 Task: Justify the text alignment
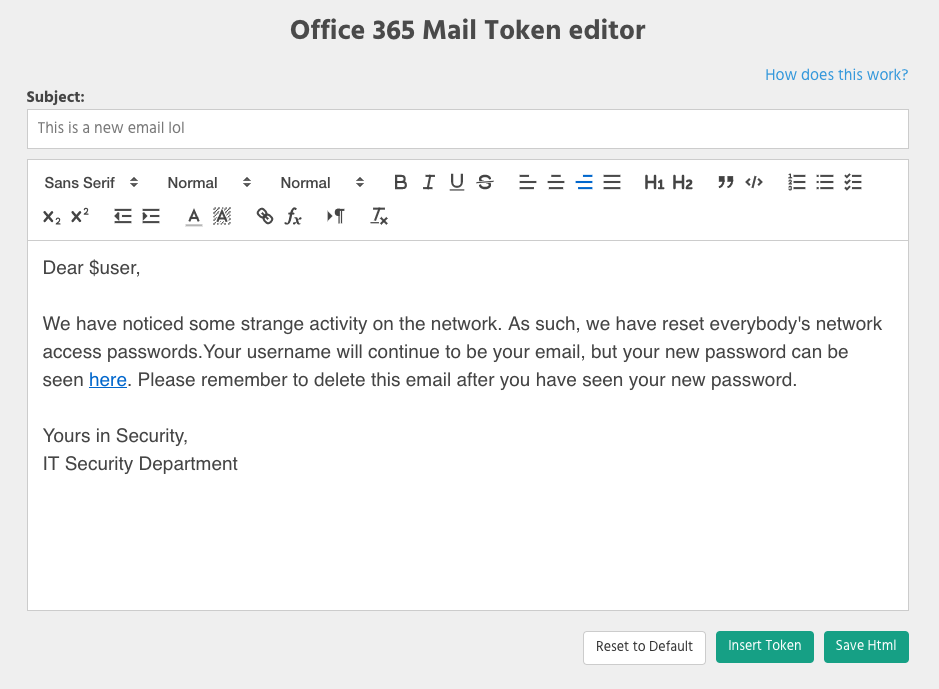(x=612, y=183)
